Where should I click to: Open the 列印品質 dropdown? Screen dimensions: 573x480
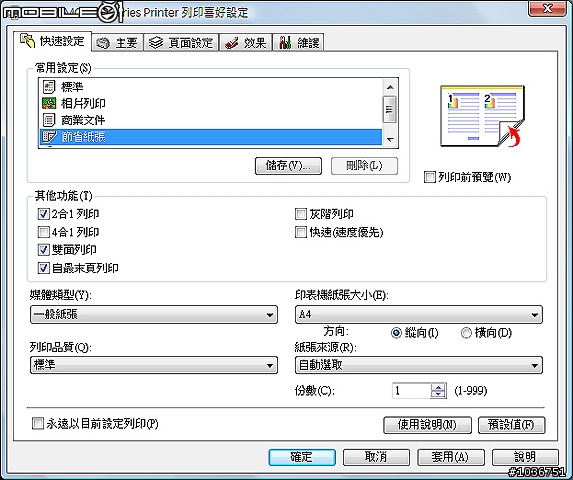(x=154, y=365)
